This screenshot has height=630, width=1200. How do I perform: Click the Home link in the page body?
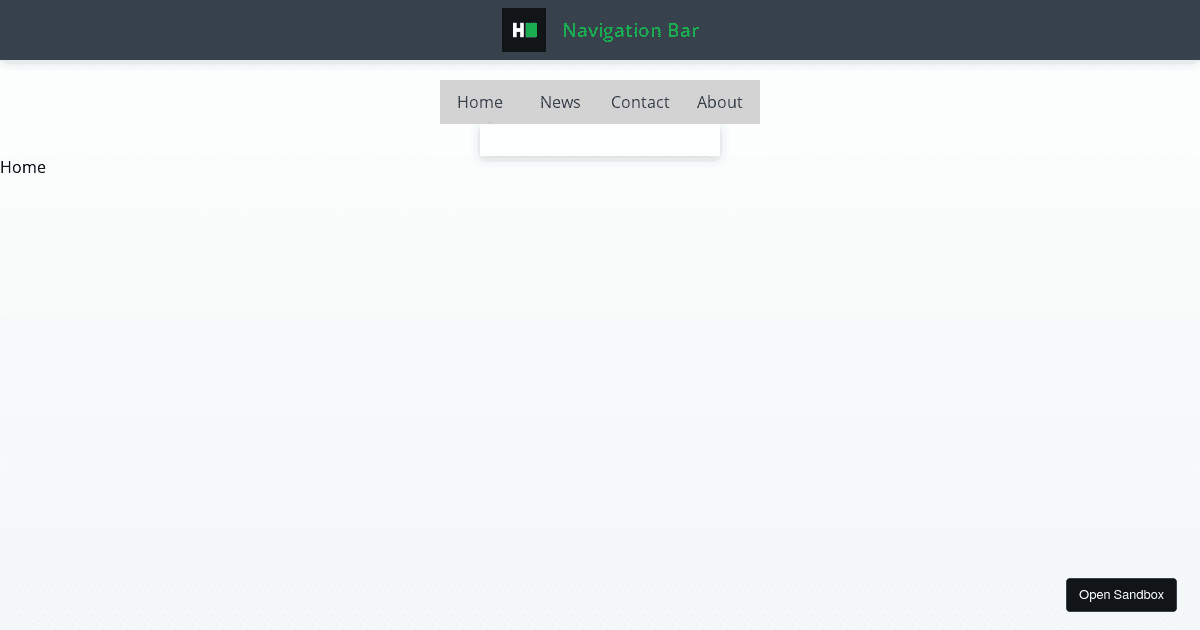click(22, 167)
